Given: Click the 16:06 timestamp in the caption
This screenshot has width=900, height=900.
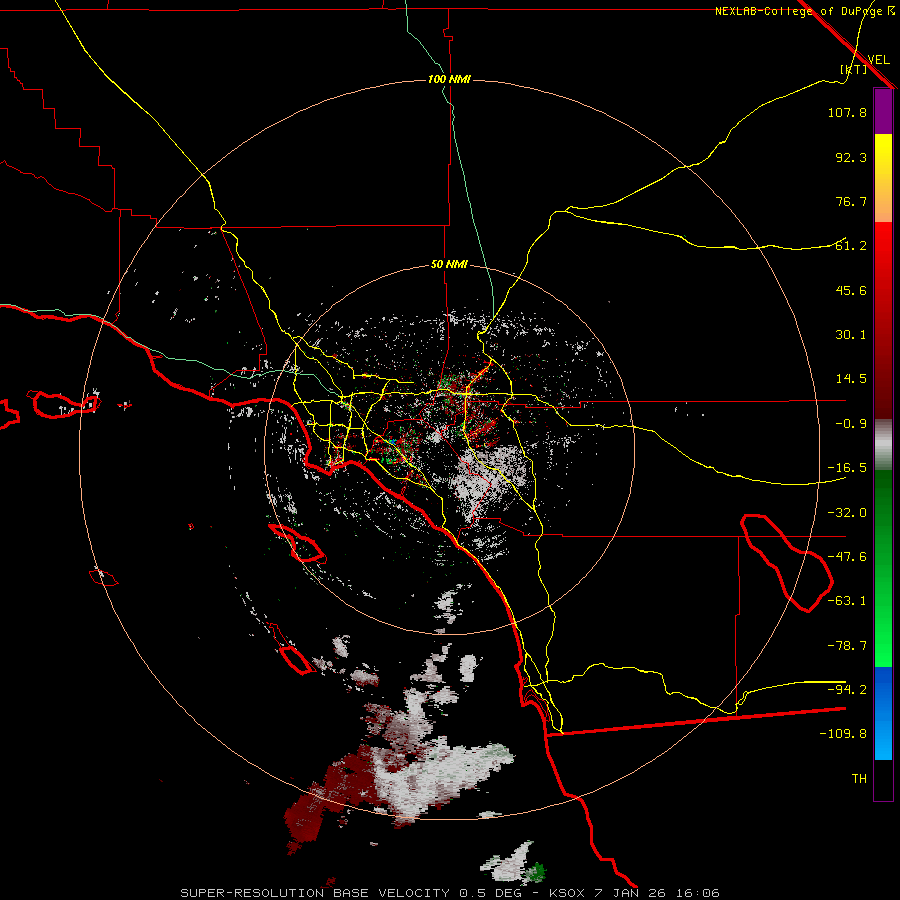Looking at the screenshot, I should pos(697,893).
